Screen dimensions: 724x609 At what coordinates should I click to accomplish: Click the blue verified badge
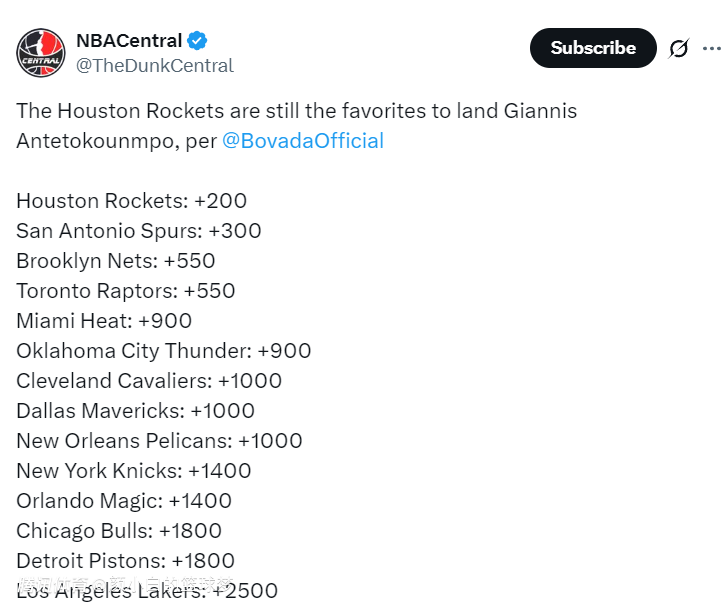pyautogui.click(x=198, y=41)
